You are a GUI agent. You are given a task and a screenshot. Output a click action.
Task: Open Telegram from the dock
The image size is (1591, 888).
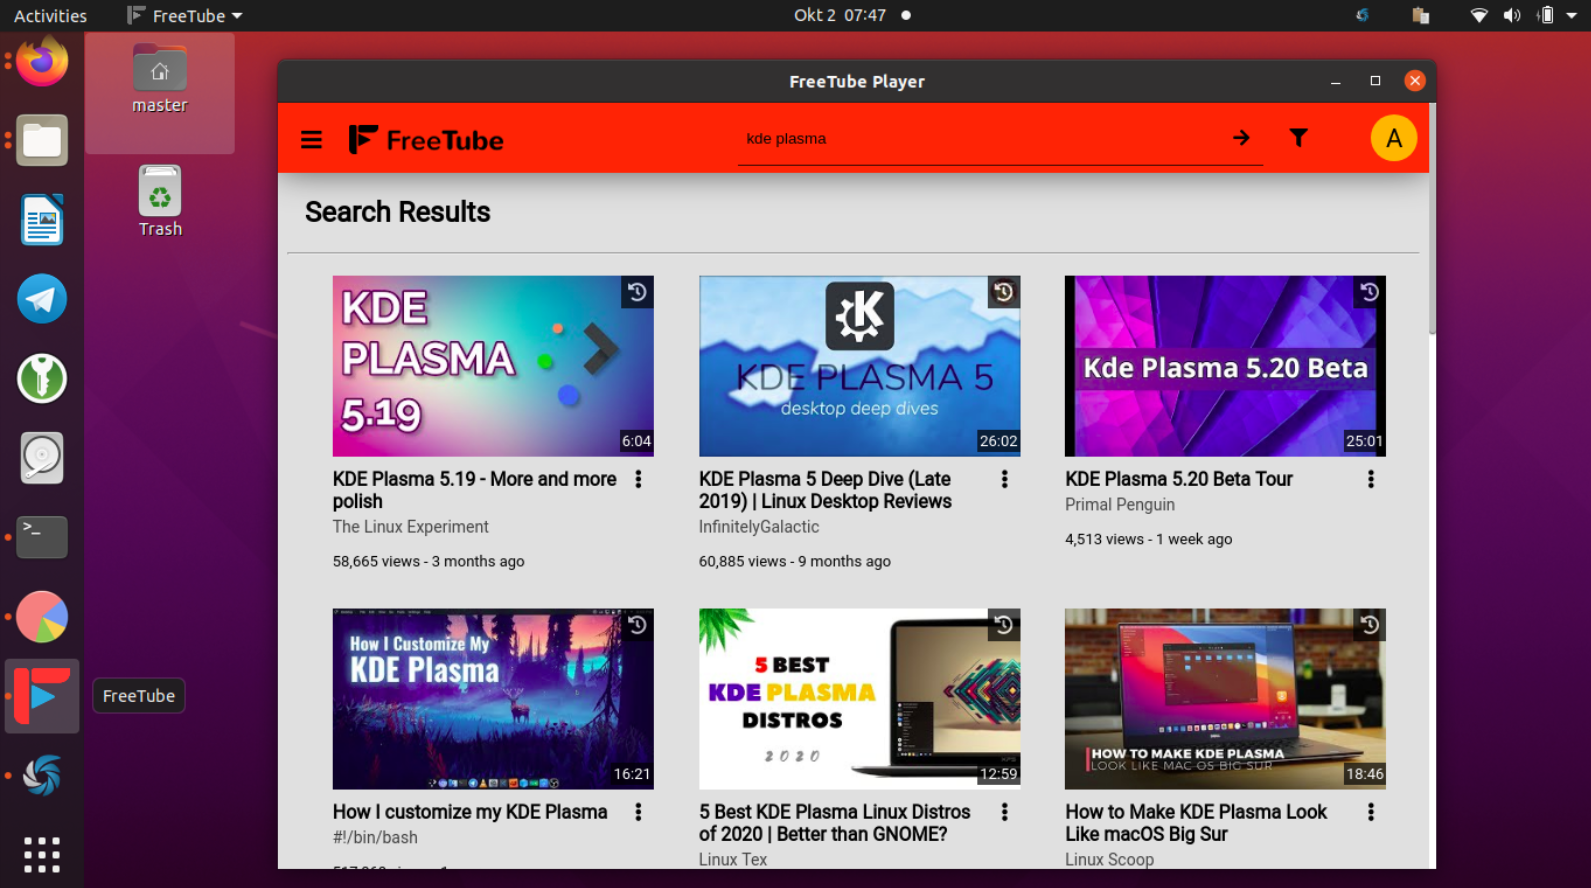coord(42,299)
